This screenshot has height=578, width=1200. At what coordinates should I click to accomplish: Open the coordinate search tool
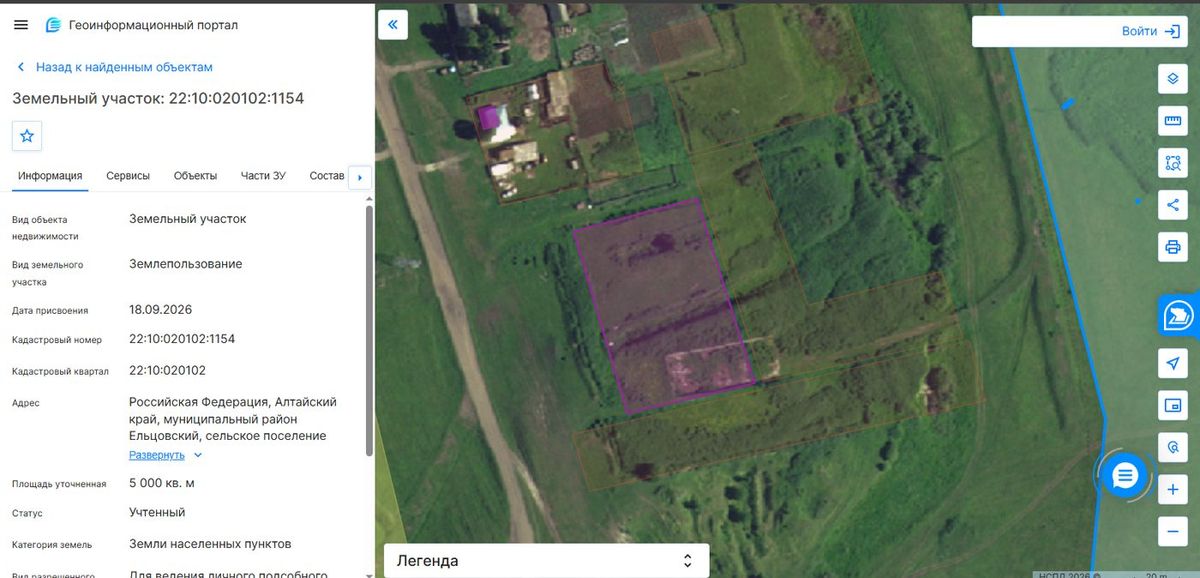point(1173,447)
